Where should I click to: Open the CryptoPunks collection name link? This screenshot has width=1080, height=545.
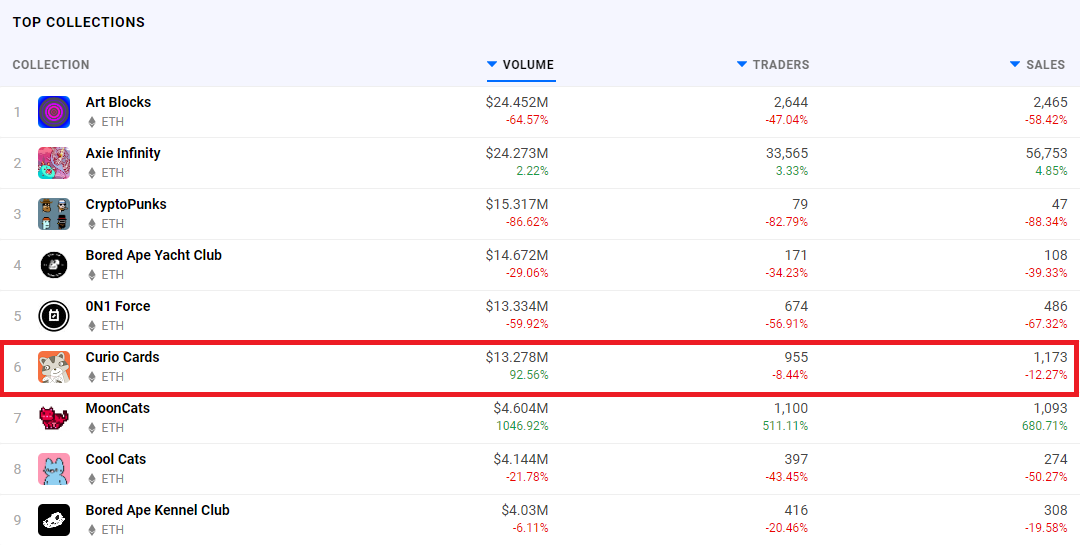pos(126,204)
